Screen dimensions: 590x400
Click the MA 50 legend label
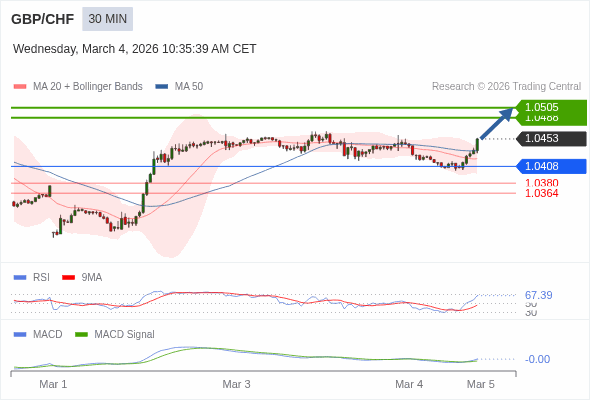189,87
